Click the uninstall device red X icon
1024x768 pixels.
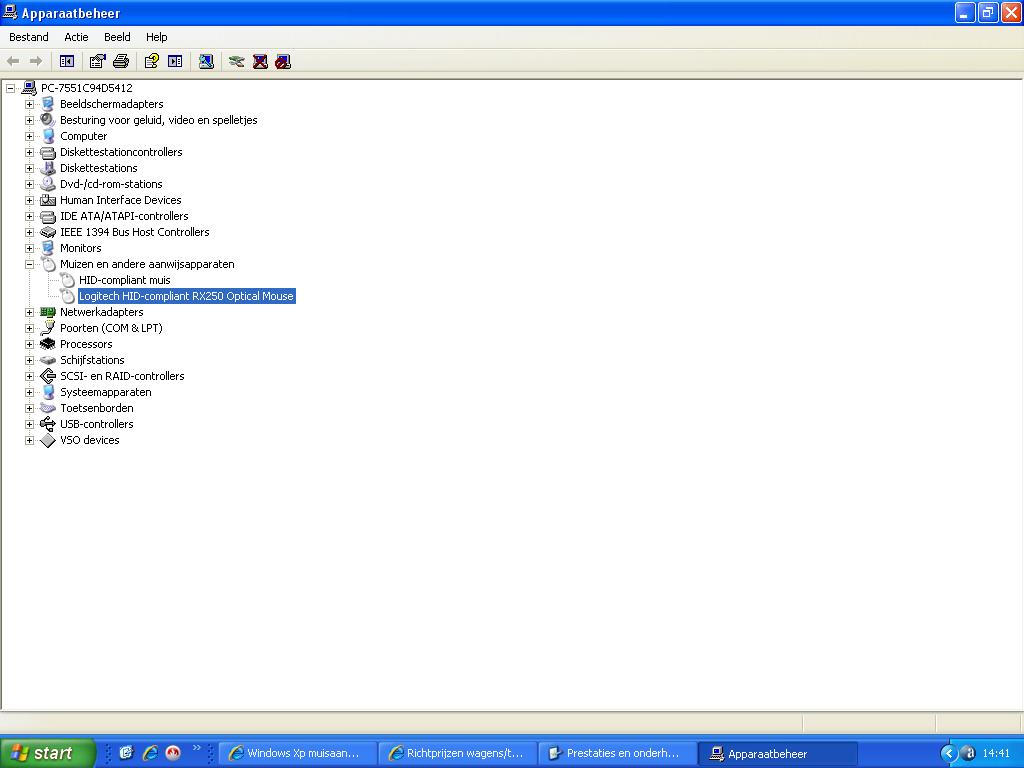(x=260, y=61)
